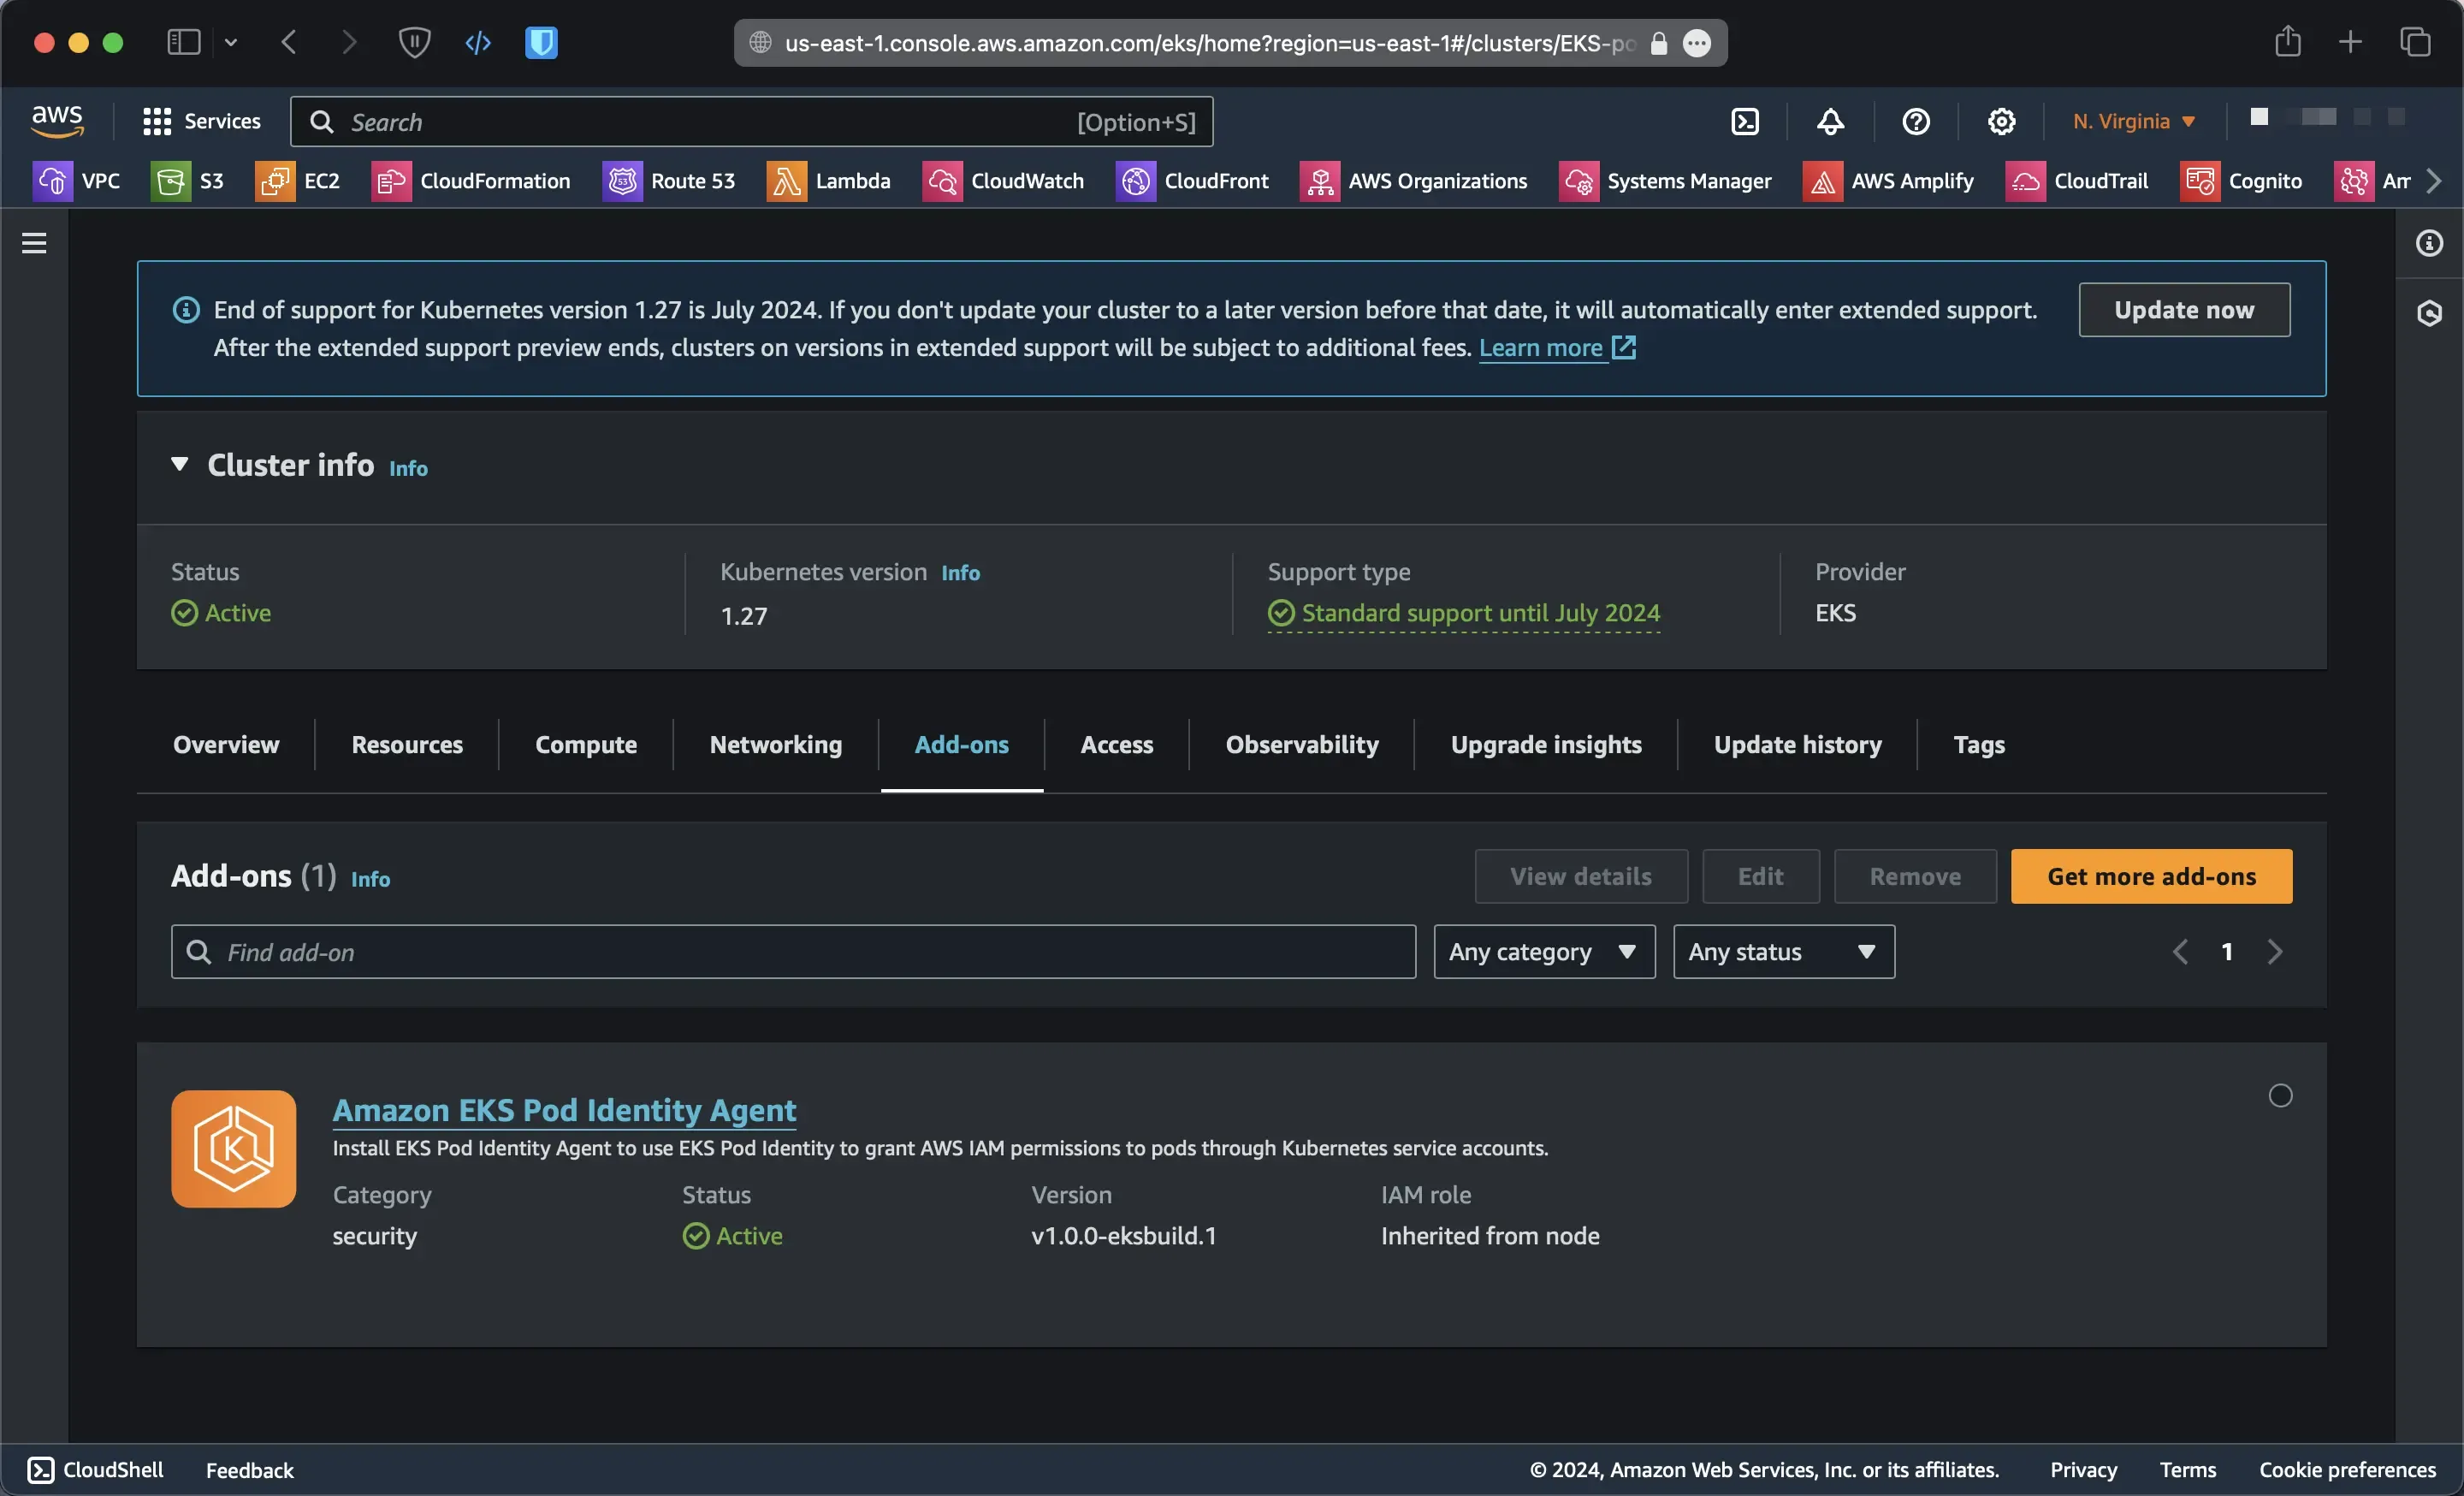Open the Any category dropdown
Image resolution: width=2464 pixels, height=1496 pixels.
click(x=1543, y=952)
